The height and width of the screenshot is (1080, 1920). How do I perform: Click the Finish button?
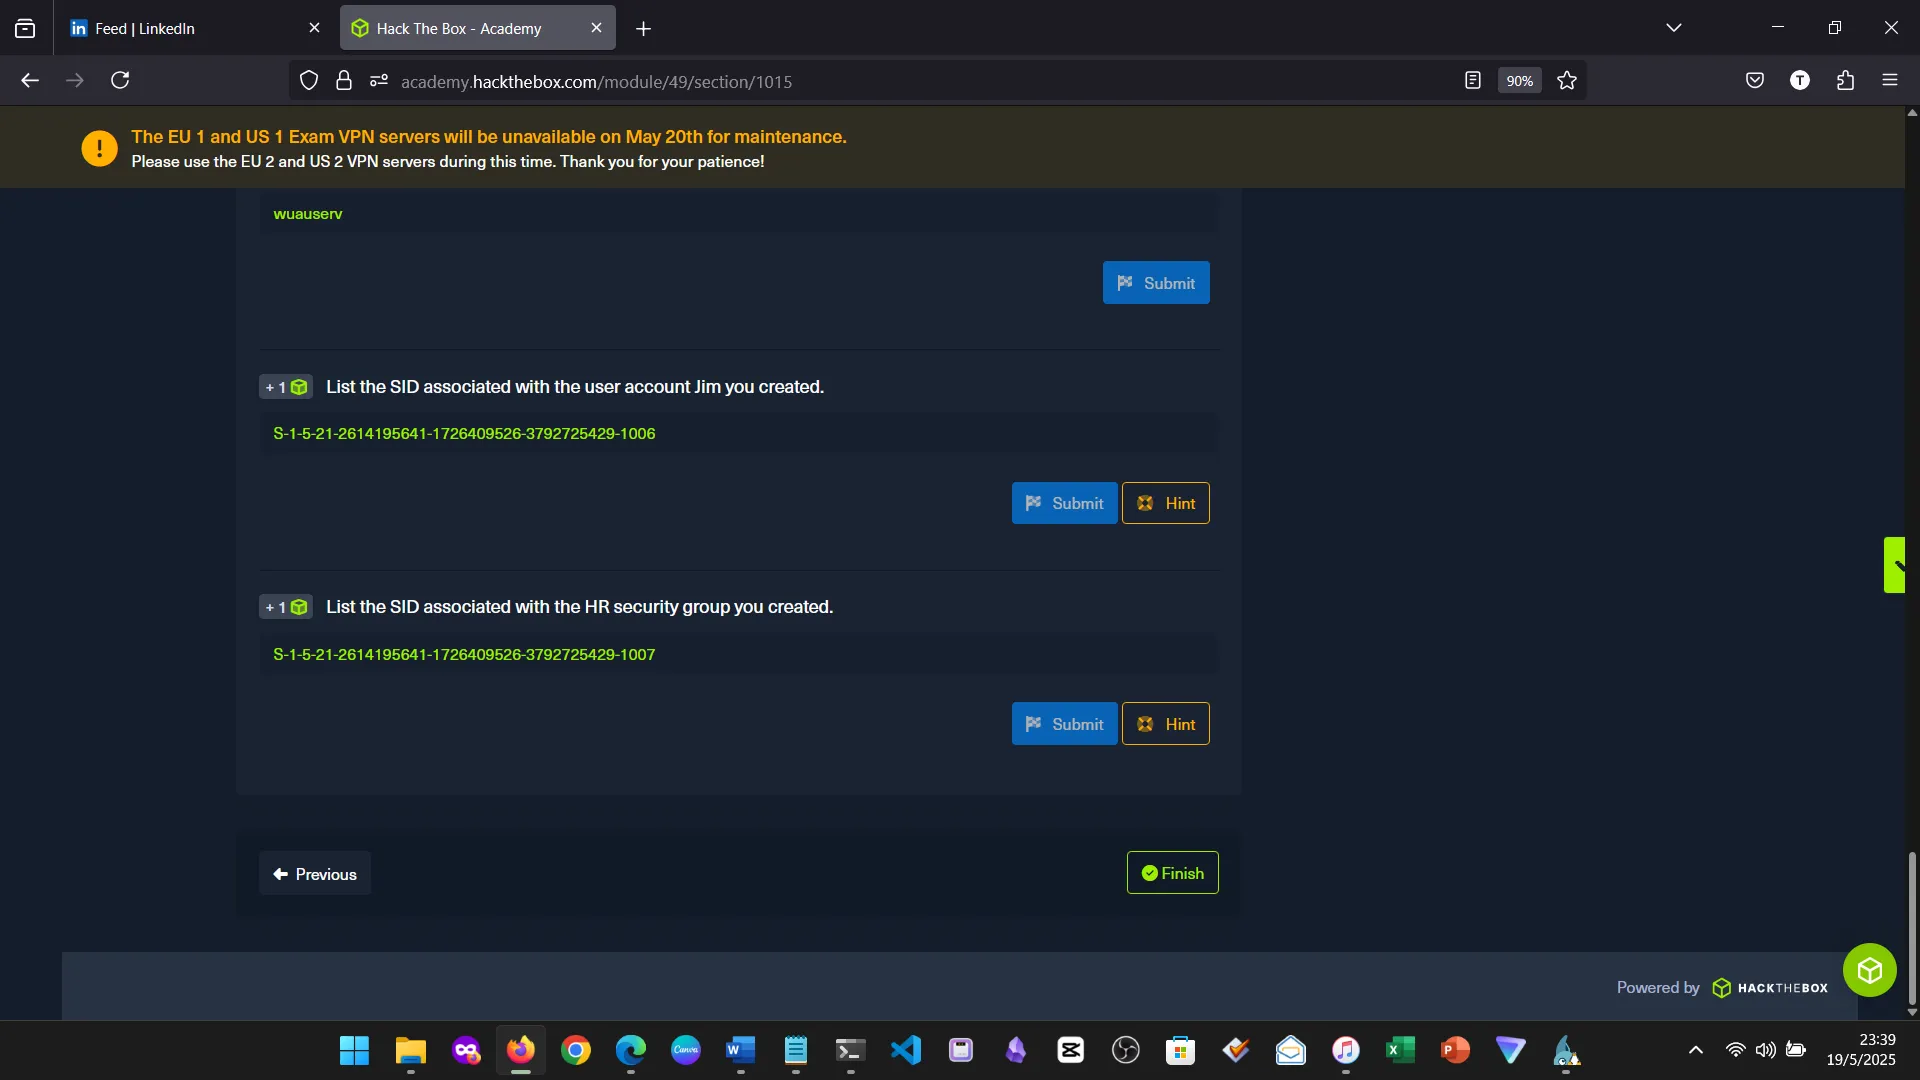tap(1172, 873)
